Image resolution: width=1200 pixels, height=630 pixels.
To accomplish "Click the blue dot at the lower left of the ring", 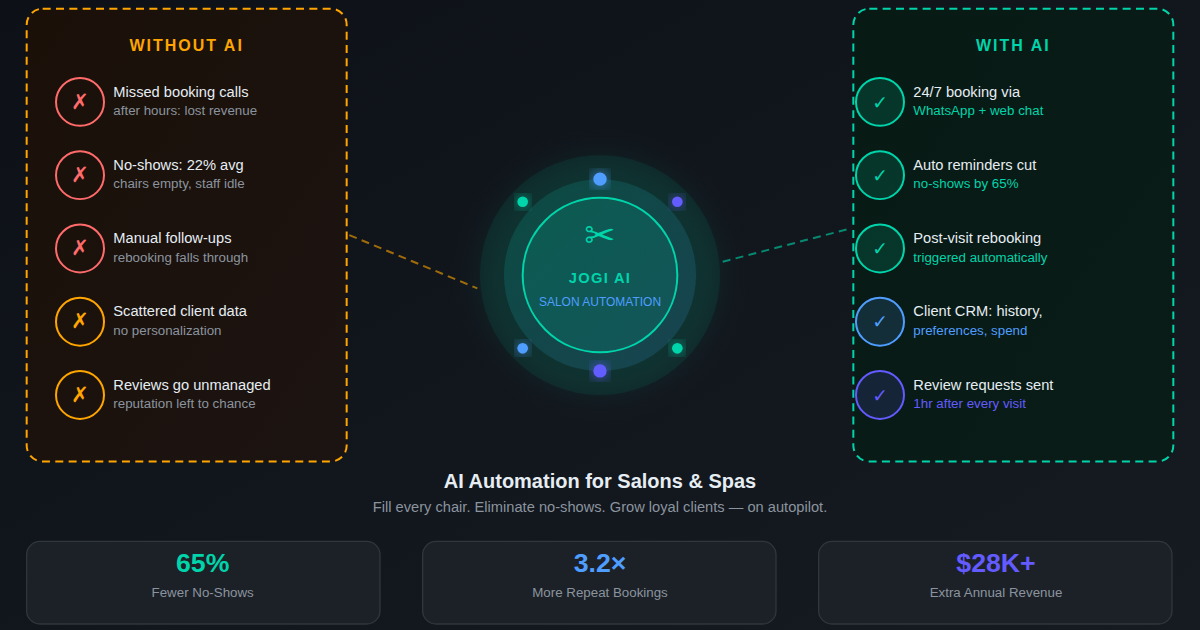I will pyautogui.click(x=522, y=348).
